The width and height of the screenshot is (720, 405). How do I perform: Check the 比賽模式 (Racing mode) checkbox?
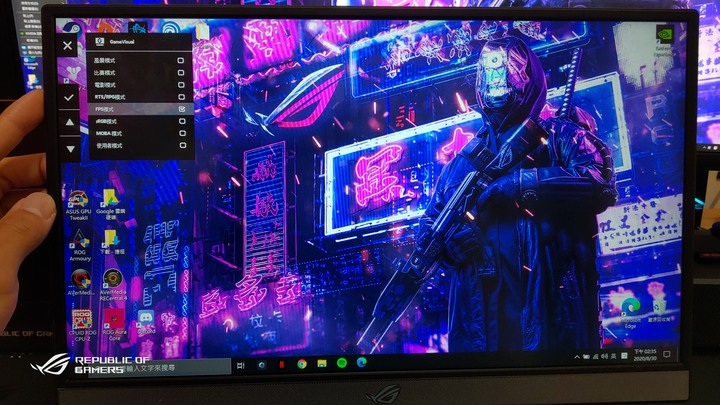coord(181,73)
